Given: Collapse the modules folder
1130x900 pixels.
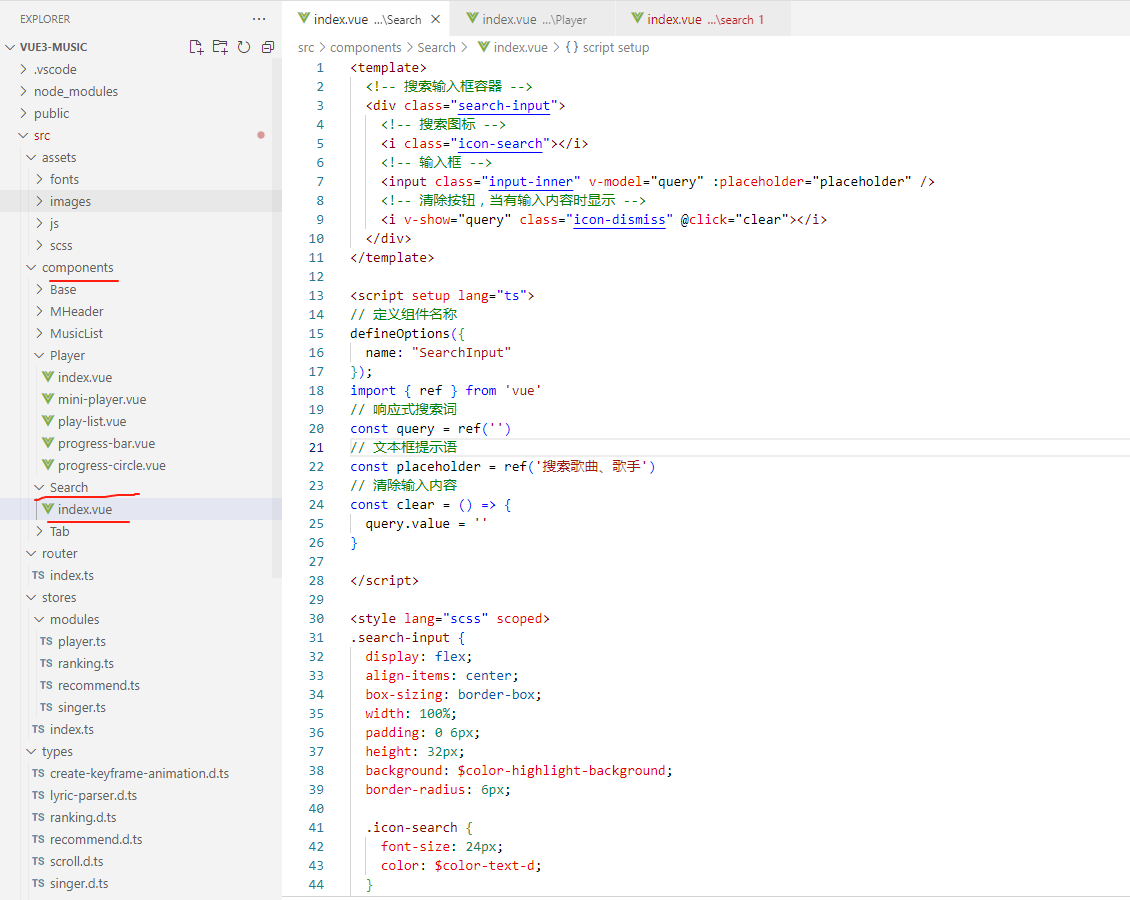Looking at the screenshot, I should 74,619.
